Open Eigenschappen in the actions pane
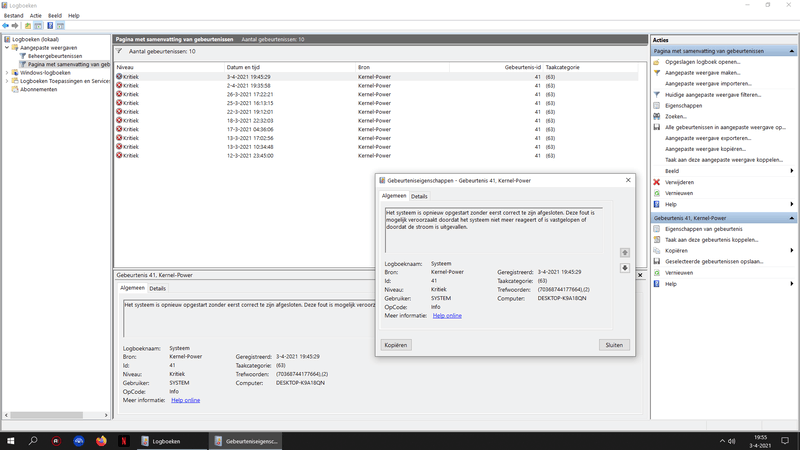The height and width of the screenshot is (450, 800). point(683,106)
